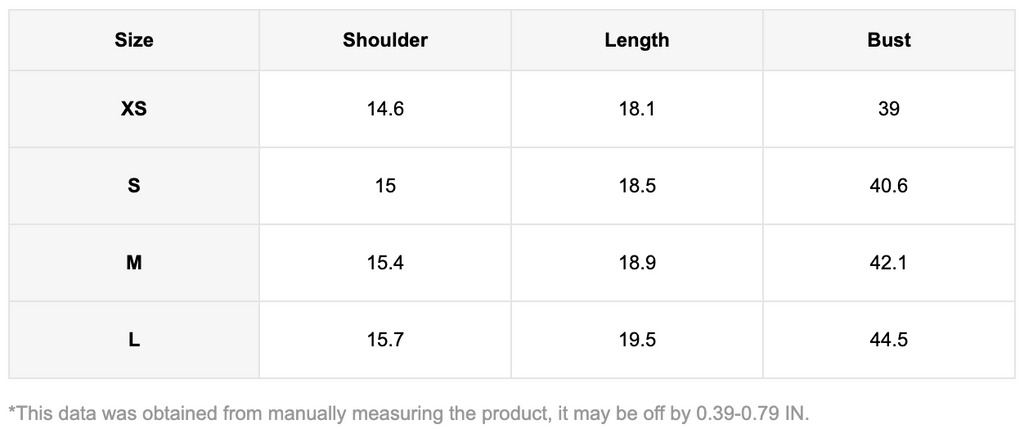Select the S size row label

134,186
